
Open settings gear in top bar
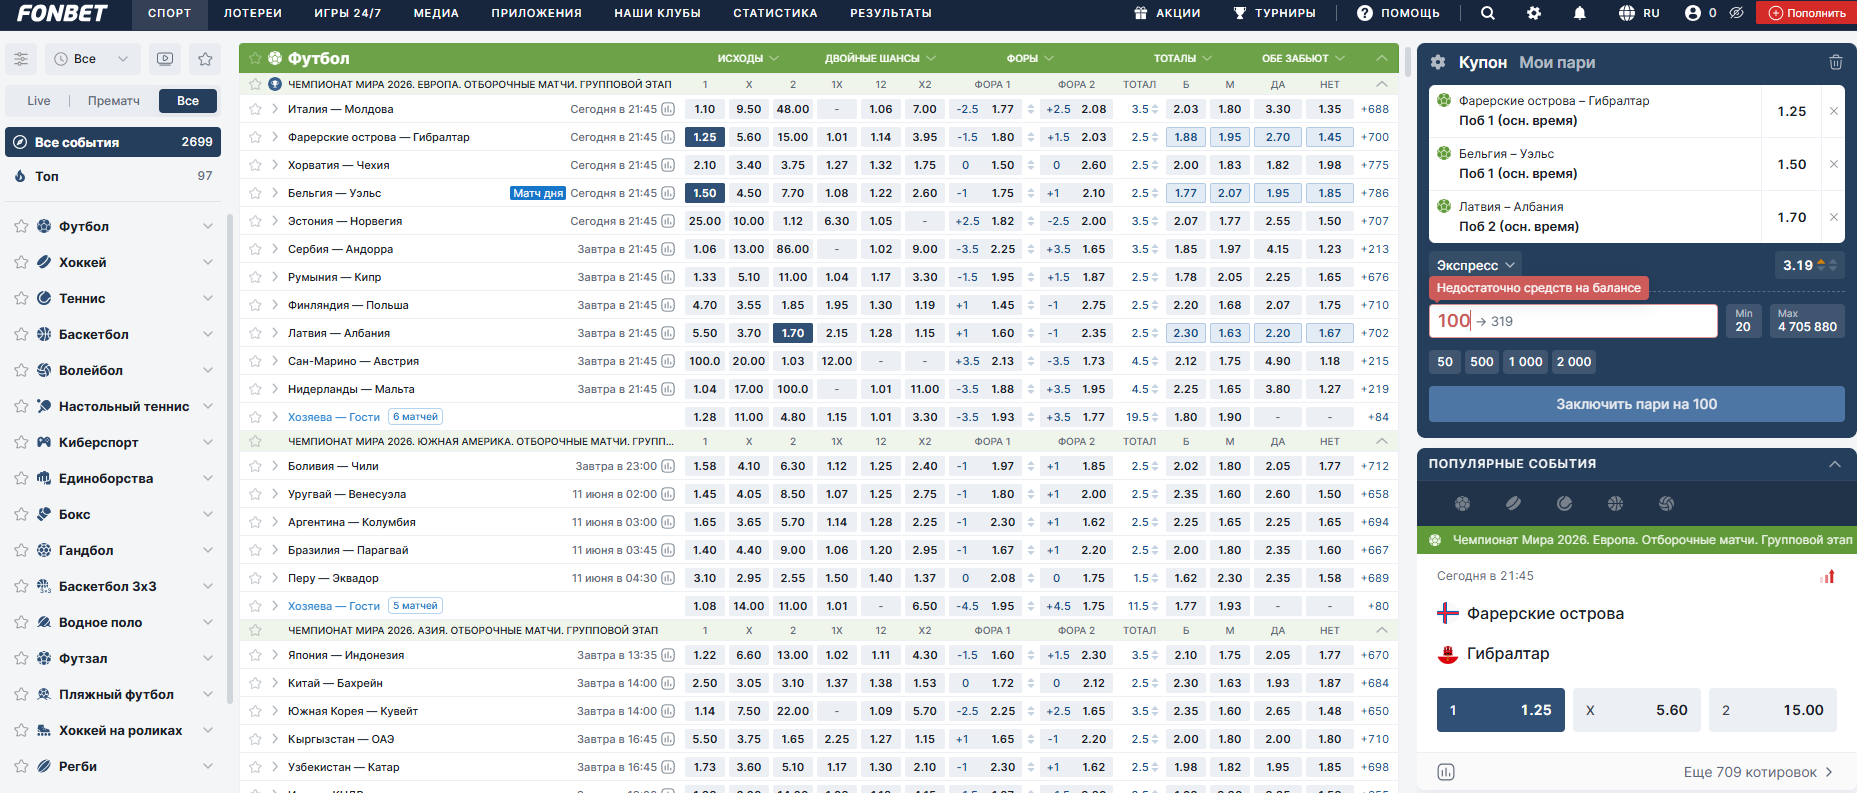[x=1533, y=13]
